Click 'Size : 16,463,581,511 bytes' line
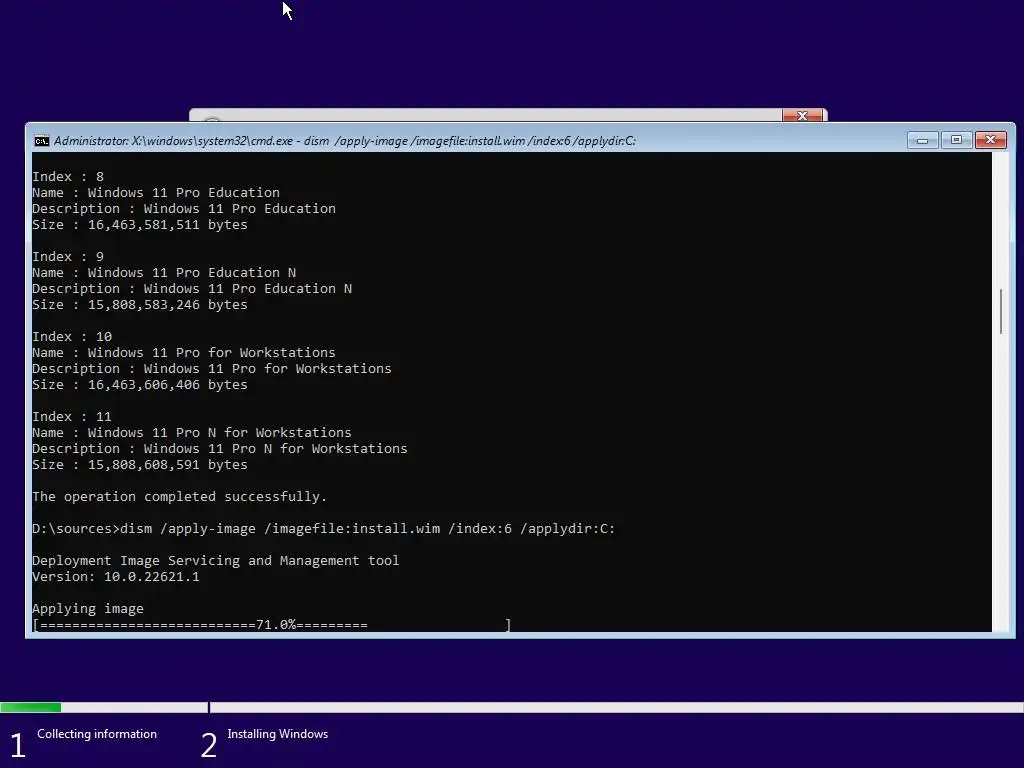 pyautogui.click(x=140, y=225)
